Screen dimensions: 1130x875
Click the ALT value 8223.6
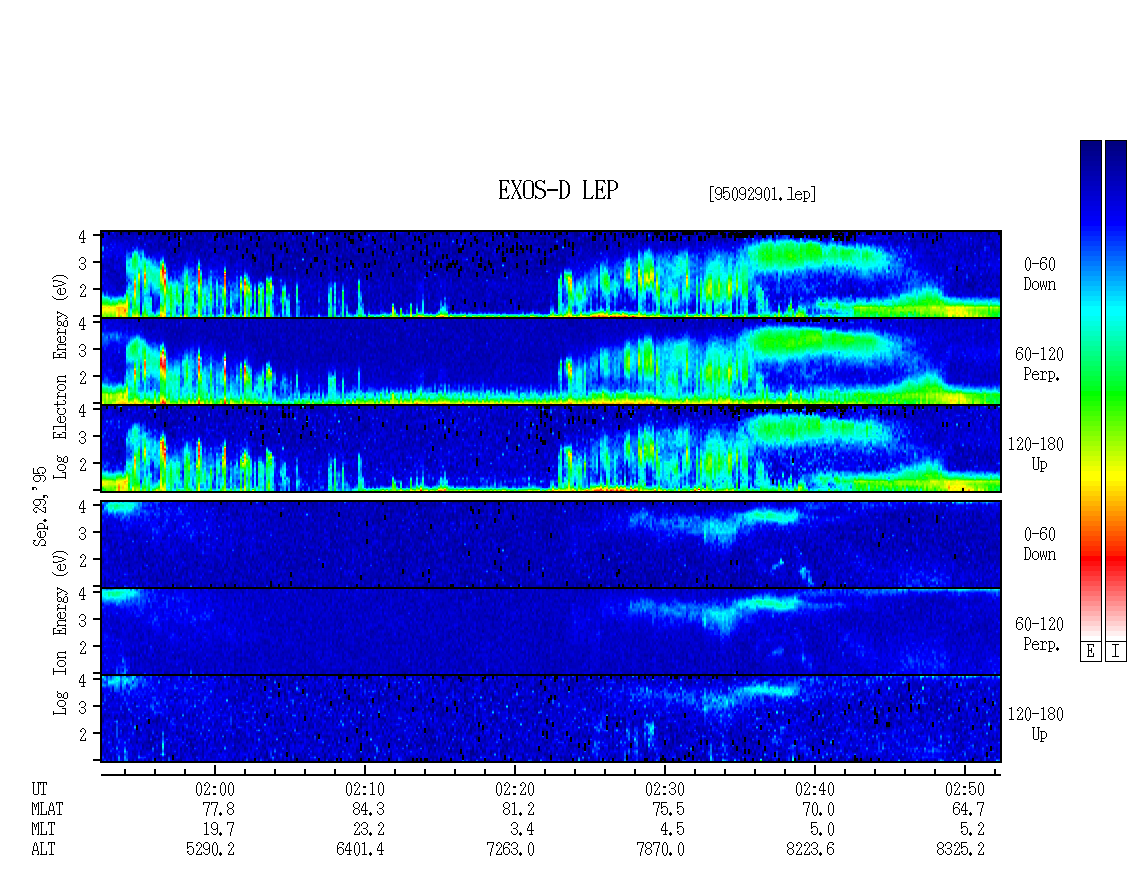pos(810,850)
